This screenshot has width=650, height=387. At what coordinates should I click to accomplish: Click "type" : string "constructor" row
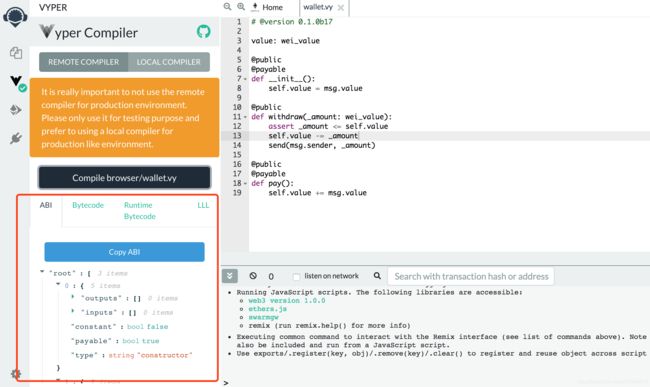click(132, 355)
